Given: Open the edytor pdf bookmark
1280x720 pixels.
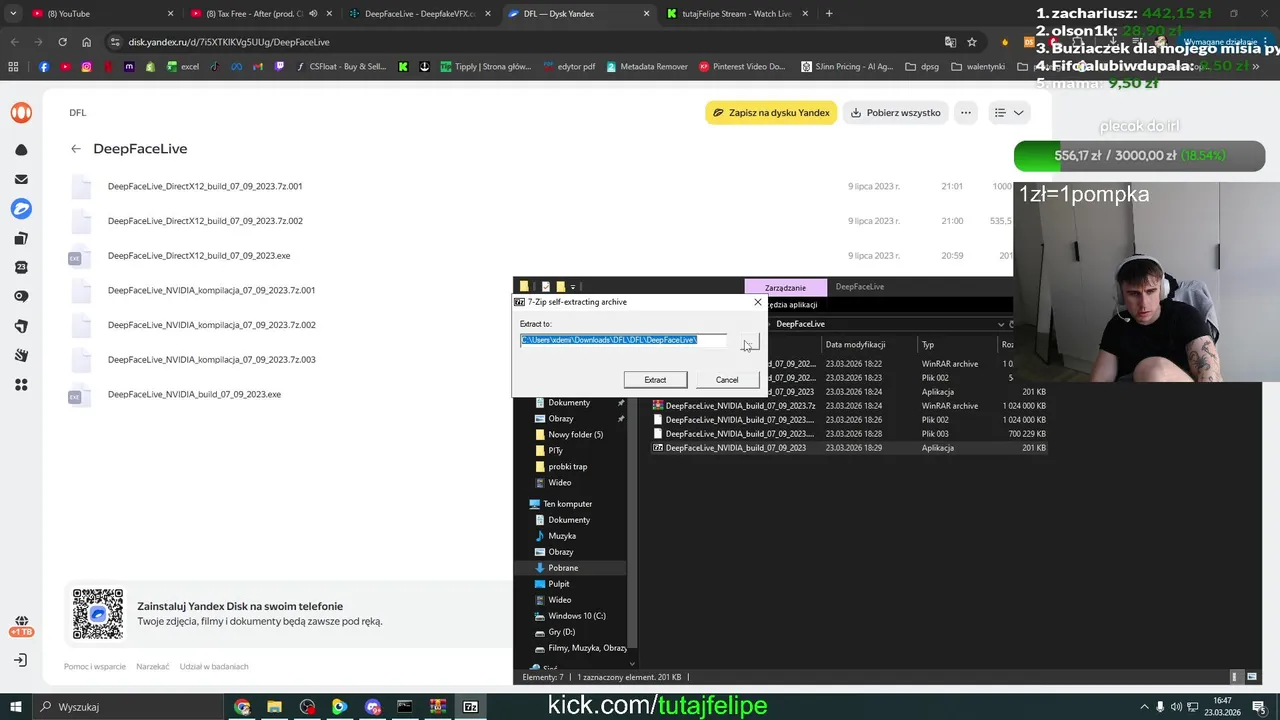Looking at the screenshot, I should 569,67.
